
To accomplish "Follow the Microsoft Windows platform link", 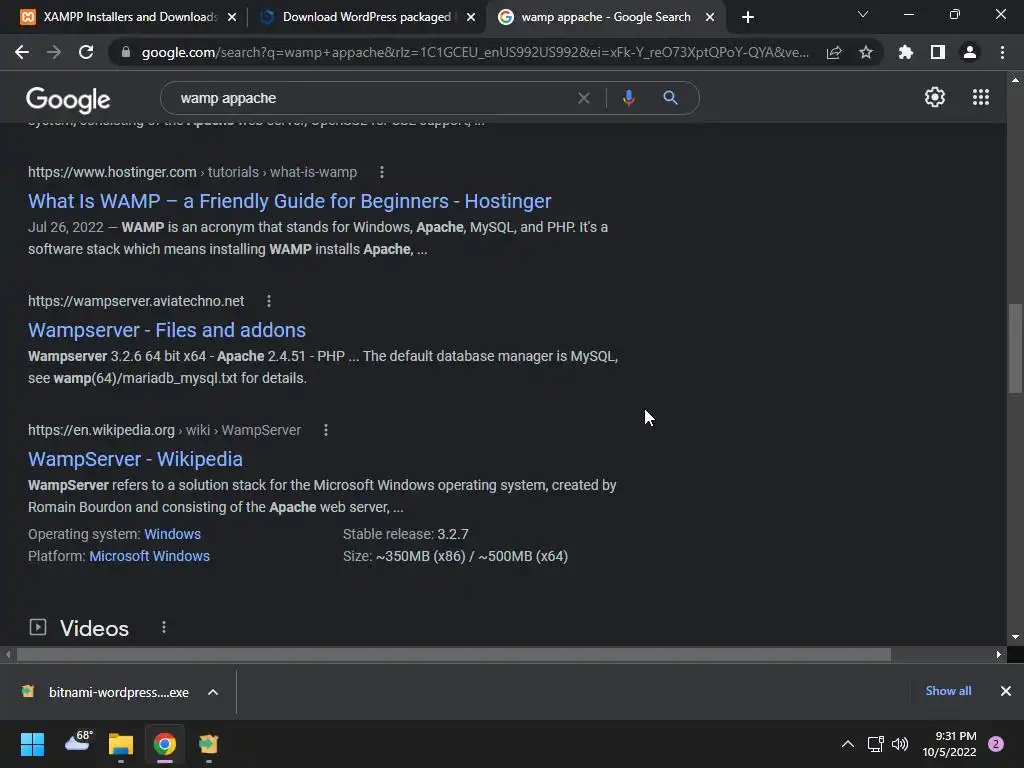I will tap(150, 556).
